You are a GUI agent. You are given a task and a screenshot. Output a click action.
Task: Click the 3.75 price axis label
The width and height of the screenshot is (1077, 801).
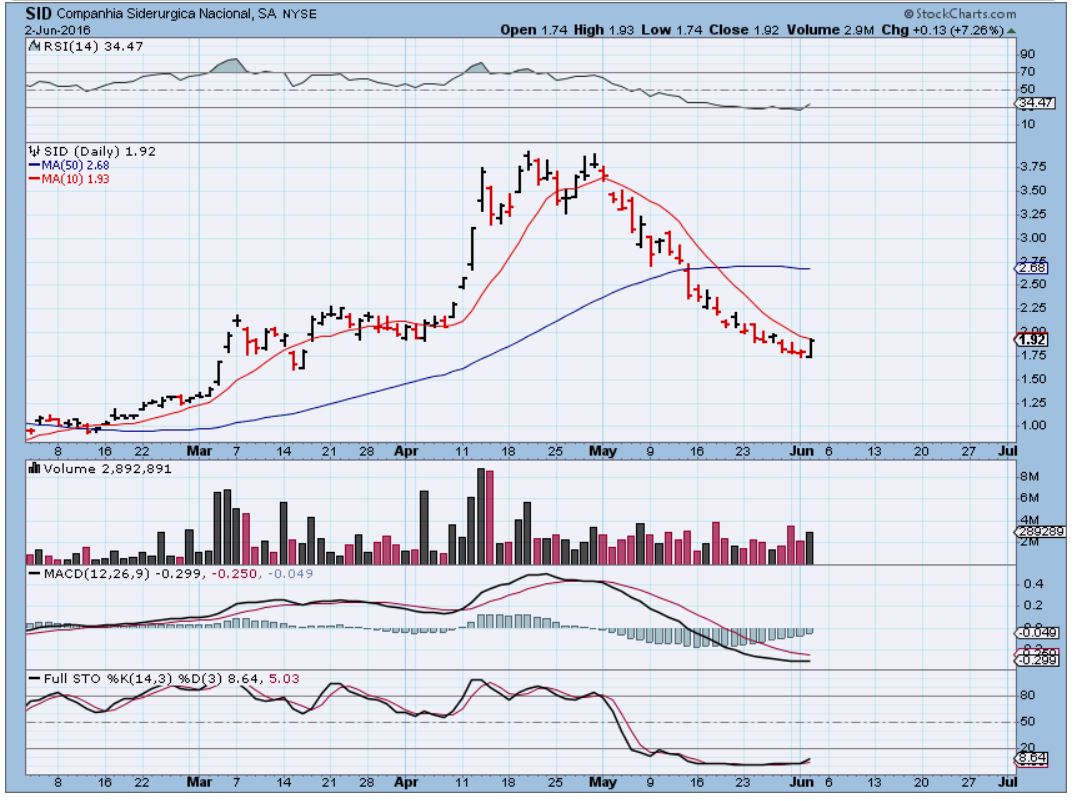1033,167
